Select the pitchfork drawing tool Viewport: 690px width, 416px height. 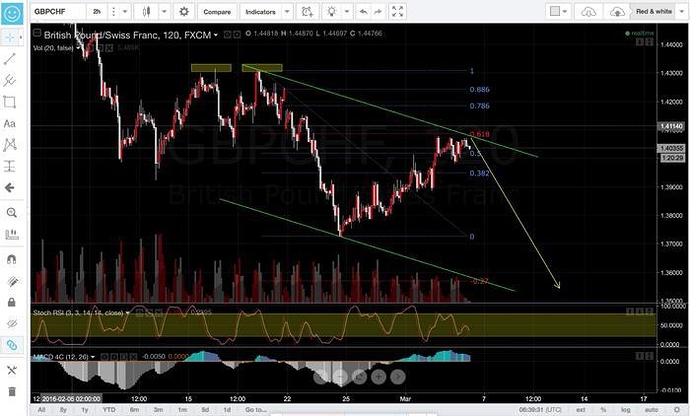[10, 81]
